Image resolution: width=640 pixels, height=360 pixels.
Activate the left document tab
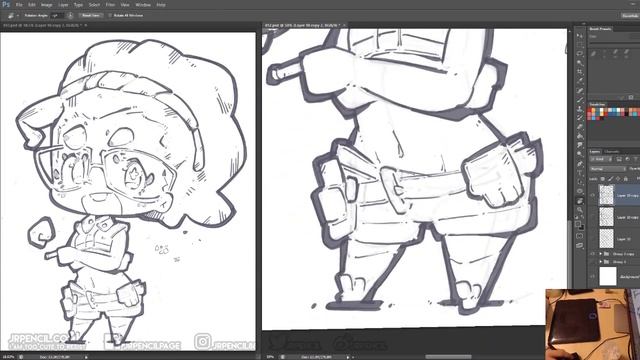[x=43, y=25]
